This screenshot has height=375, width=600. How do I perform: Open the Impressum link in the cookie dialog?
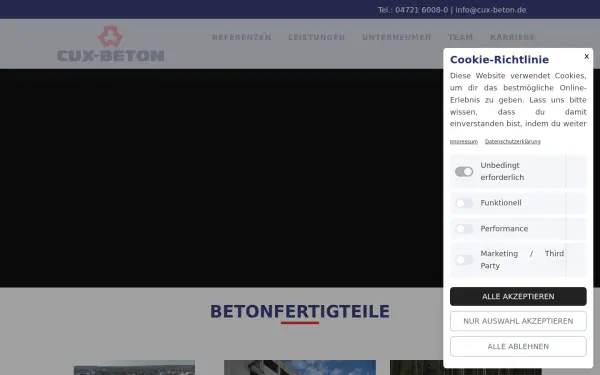click(464, 142)
